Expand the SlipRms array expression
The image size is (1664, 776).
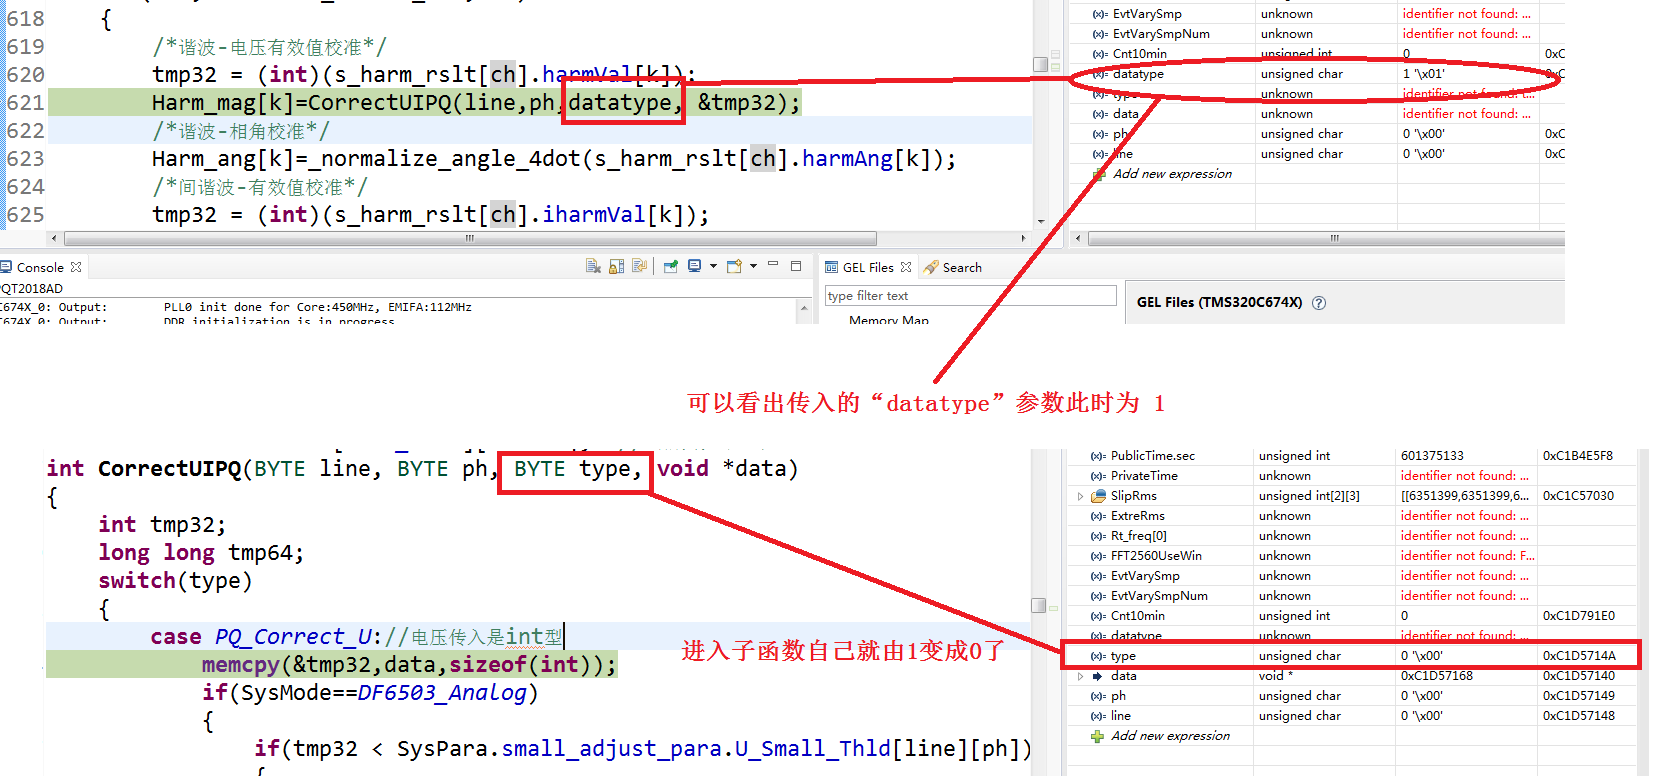(x=1080, y=496)
